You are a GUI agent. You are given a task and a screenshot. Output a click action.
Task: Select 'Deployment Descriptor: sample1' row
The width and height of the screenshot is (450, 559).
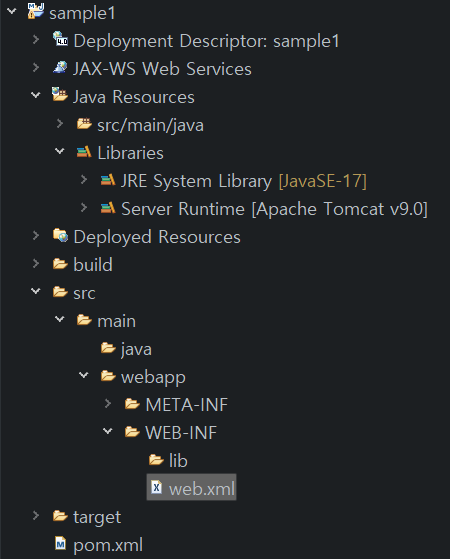tap(206, 41)
